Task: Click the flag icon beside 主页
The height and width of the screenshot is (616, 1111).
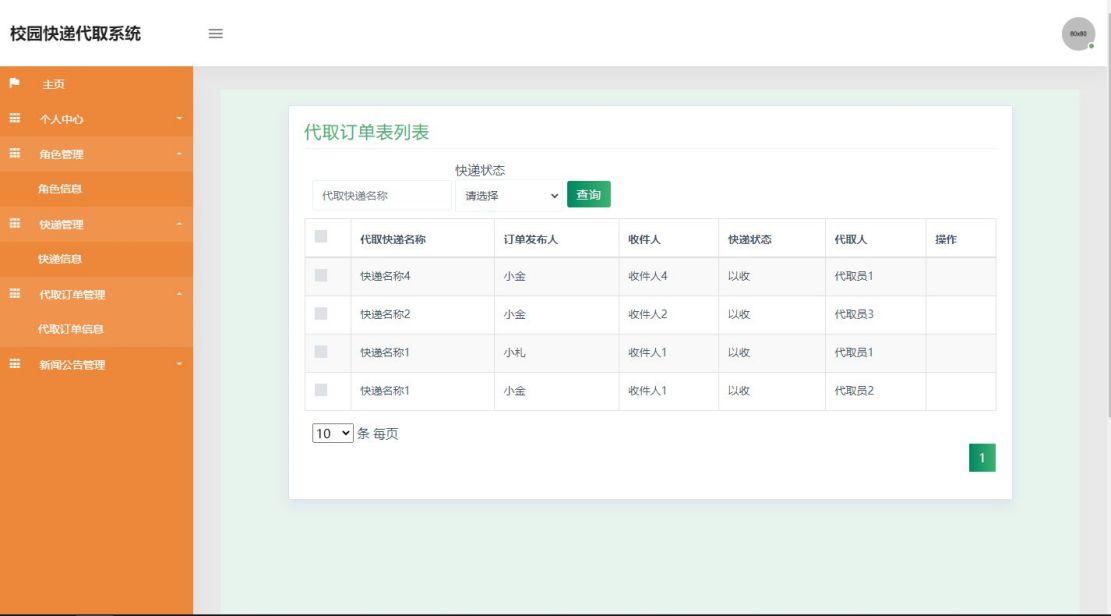Action: coord(14,83)
